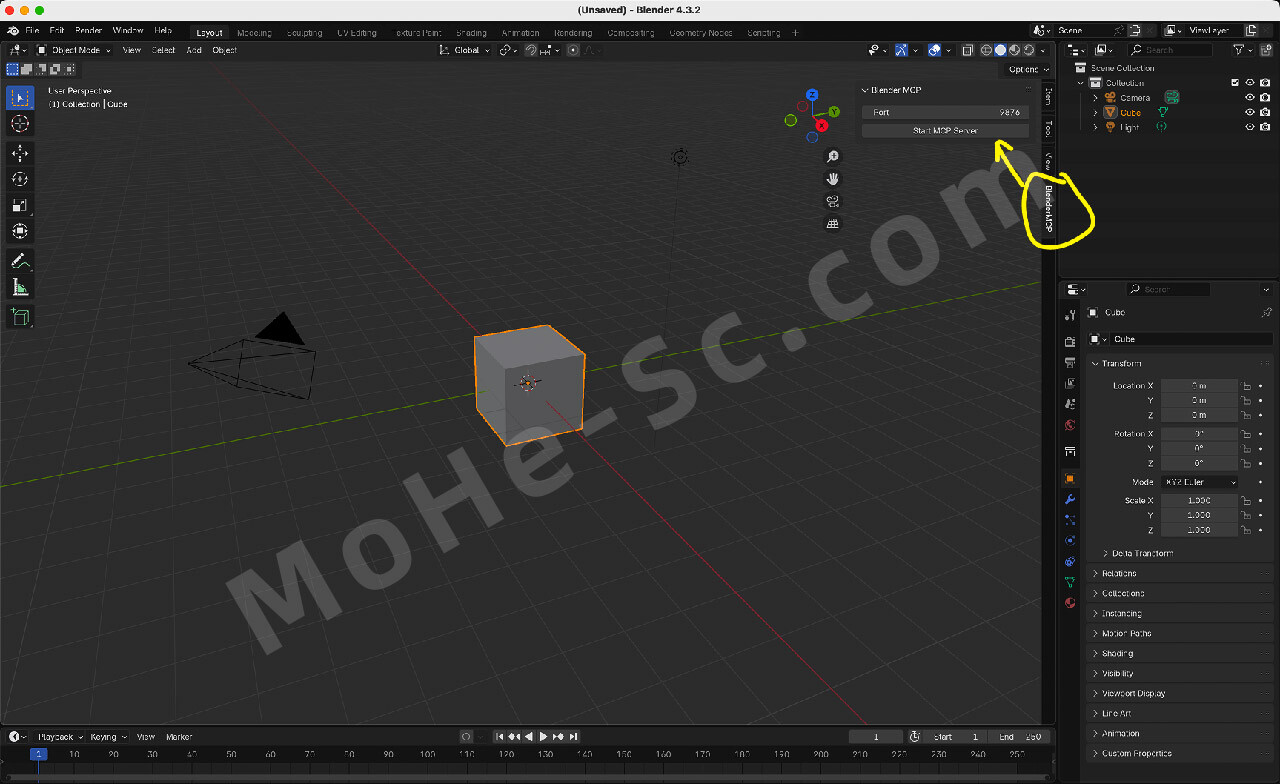This screenshot has width=1280, height=784.
Task: Open the Keying popover in the timeline
Action: [x=108, y=737]
